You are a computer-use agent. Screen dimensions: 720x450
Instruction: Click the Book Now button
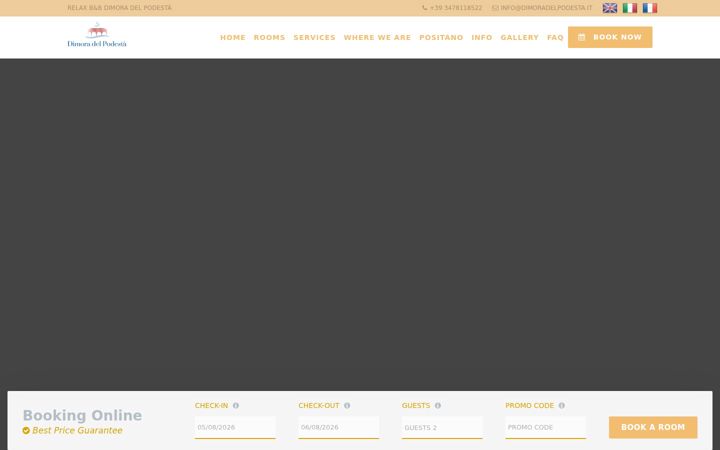(610, 37)
